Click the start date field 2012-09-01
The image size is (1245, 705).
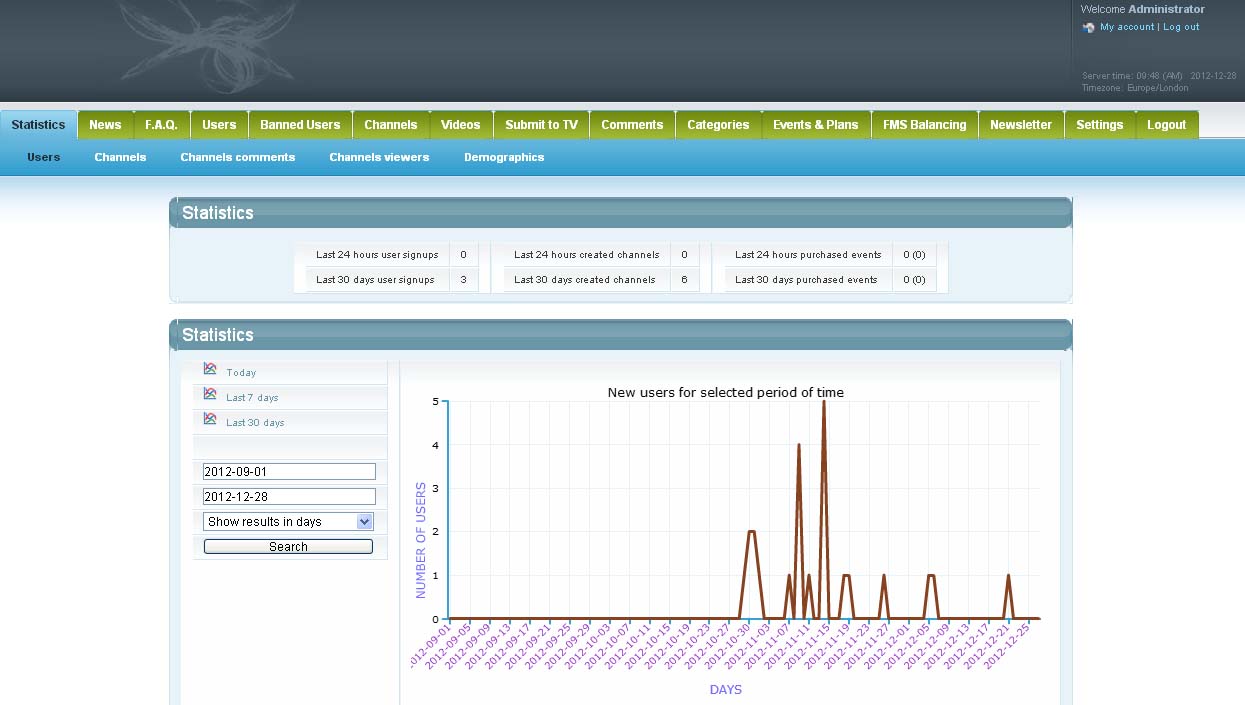(x=289, y=471)
